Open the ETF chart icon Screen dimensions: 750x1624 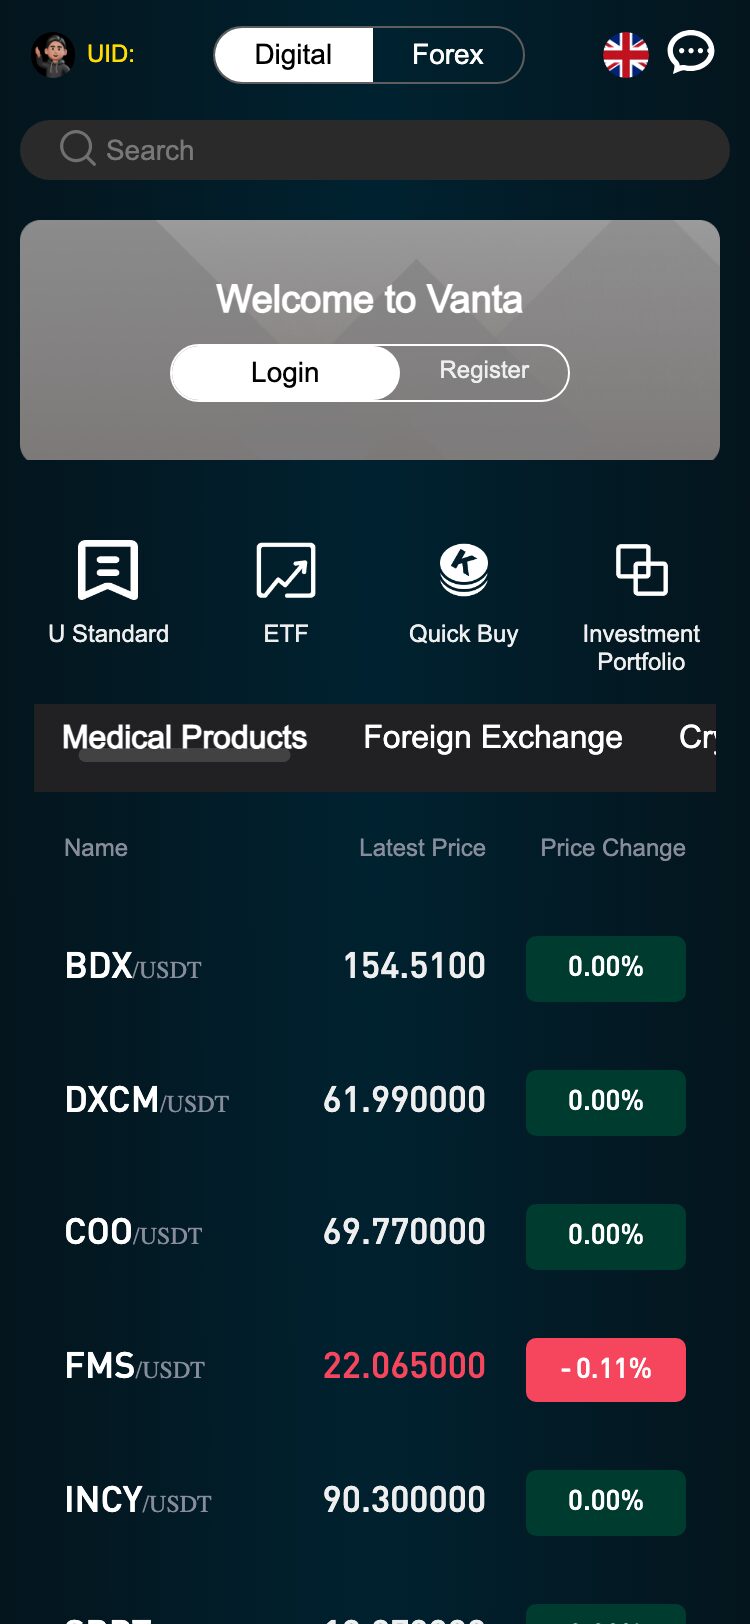coord(286,570)
